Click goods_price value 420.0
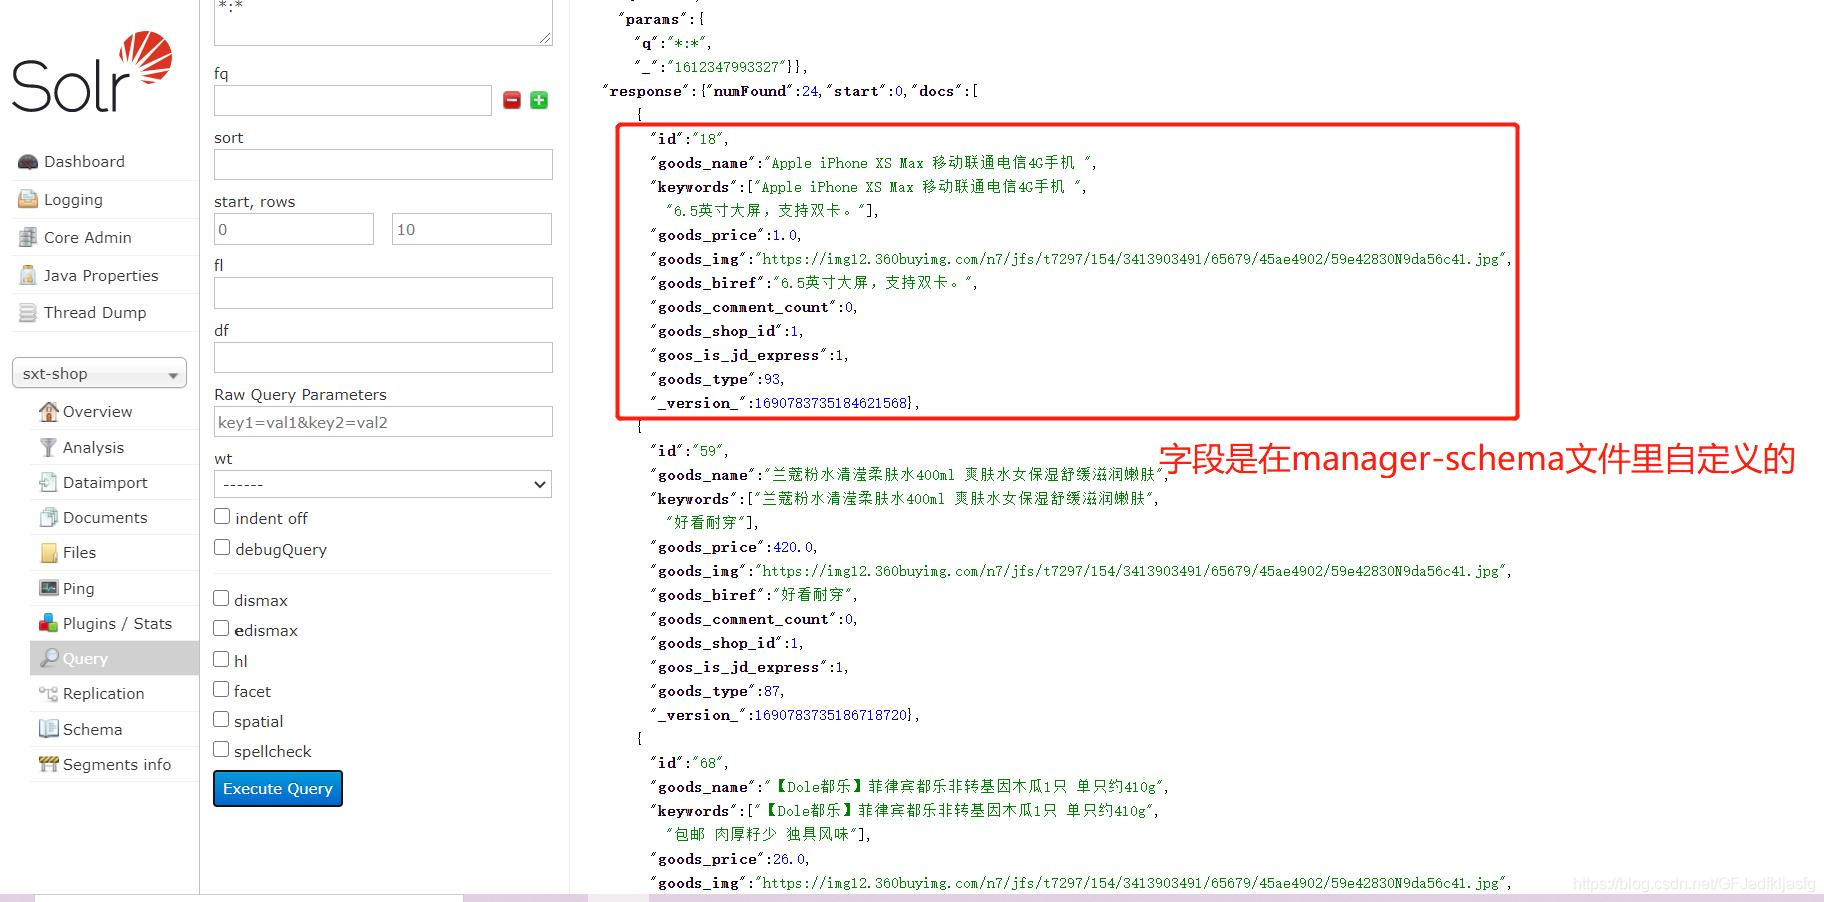Viewport: 1824px width, 902px height. [x=794, y=547]
